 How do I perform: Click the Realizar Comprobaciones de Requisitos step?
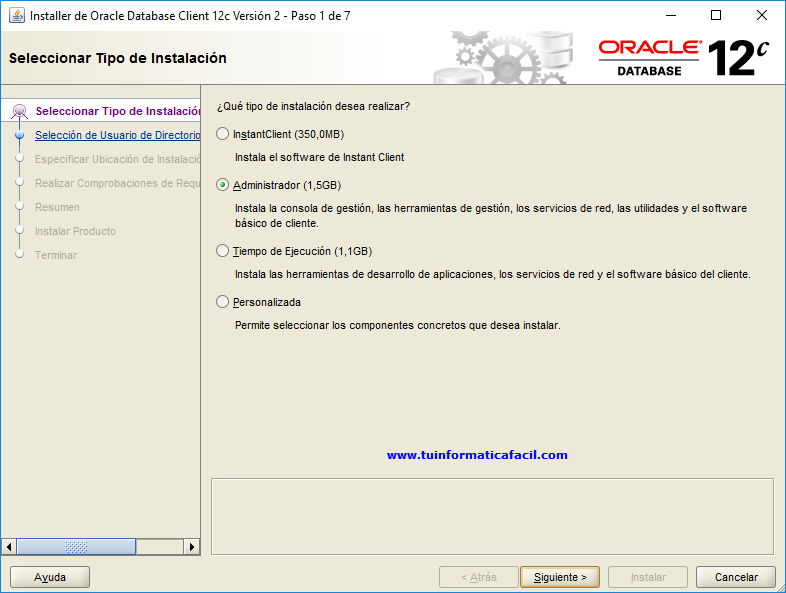coord(118,183)
